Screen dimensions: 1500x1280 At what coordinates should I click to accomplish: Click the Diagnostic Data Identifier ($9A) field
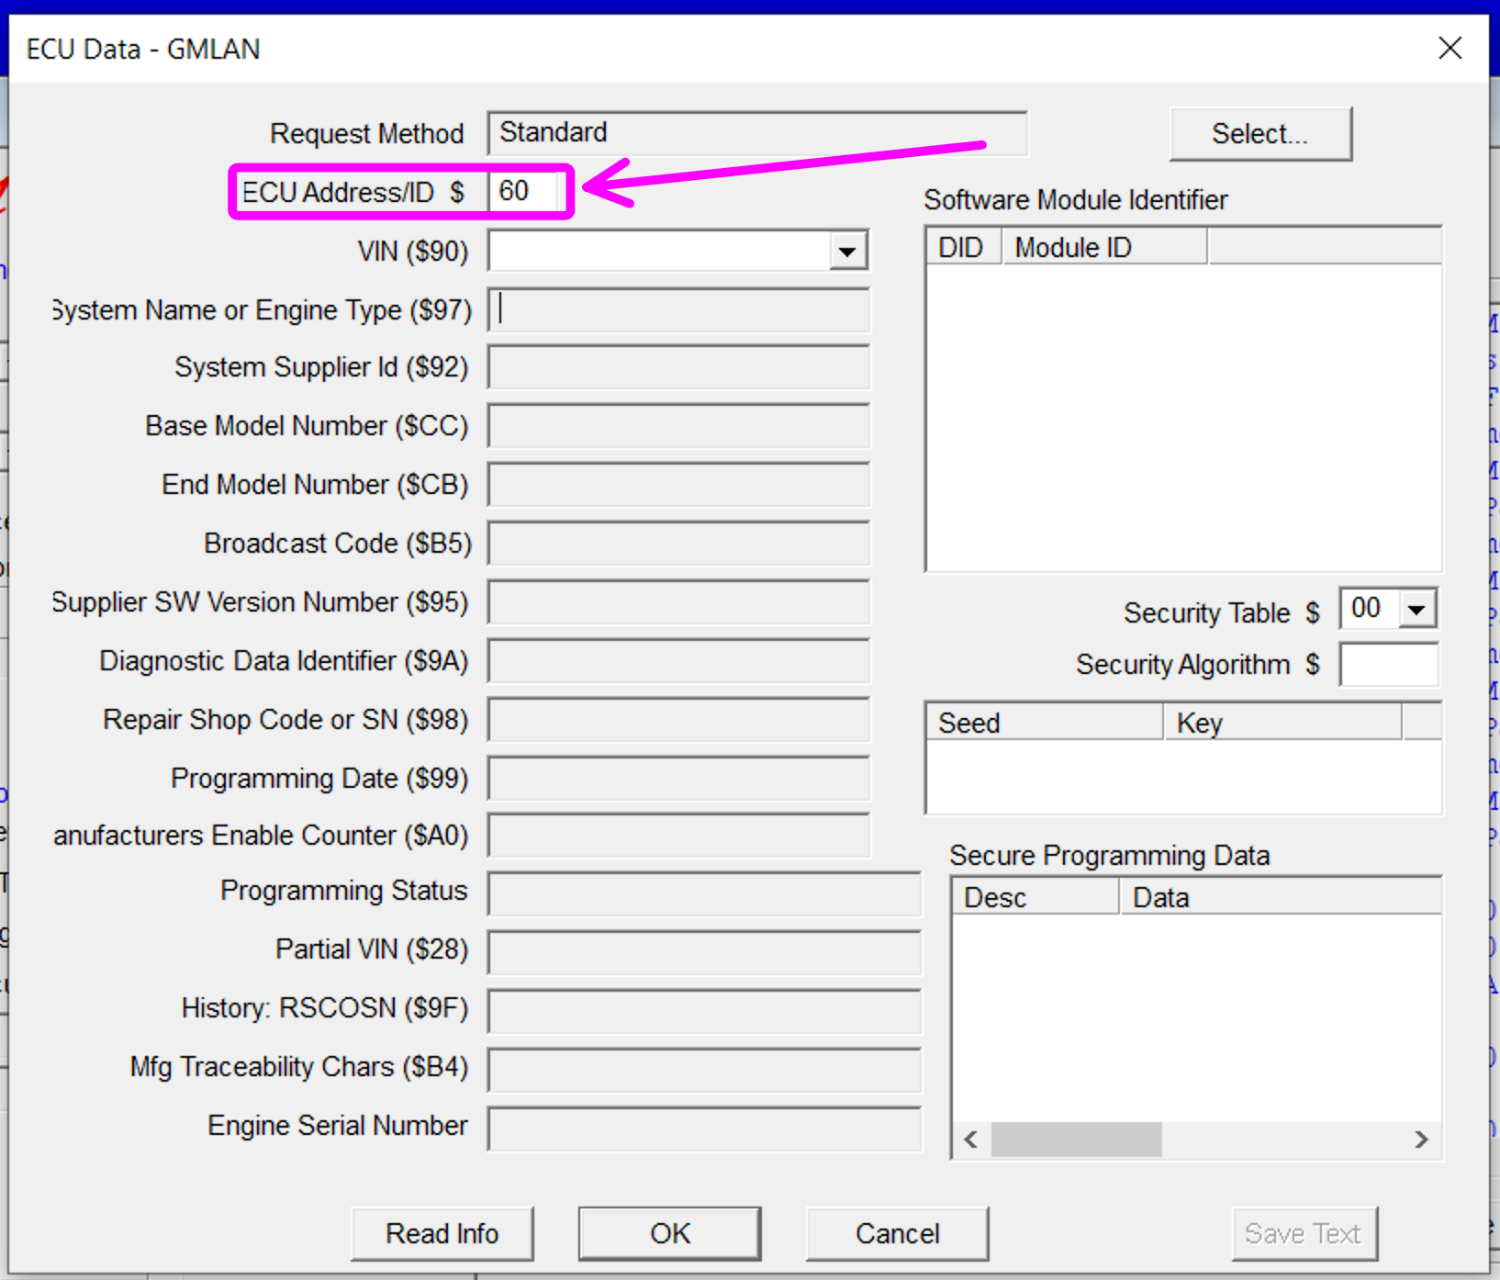[679, 661]
